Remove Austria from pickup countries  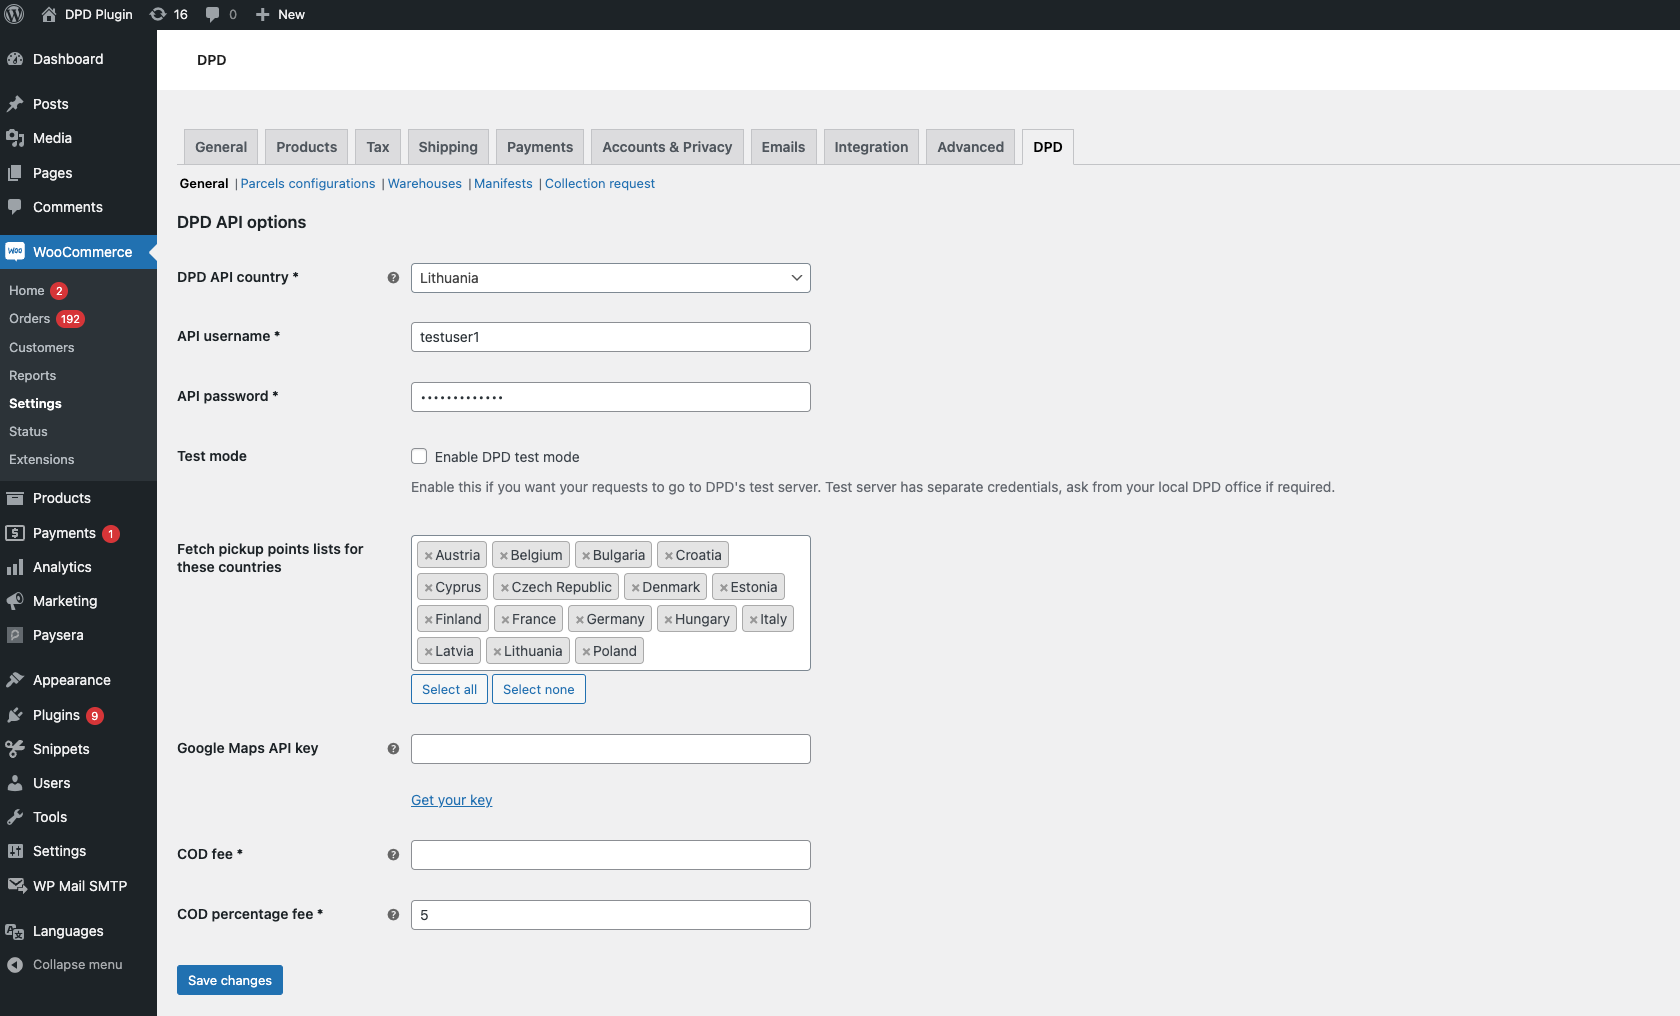[428, 556]
